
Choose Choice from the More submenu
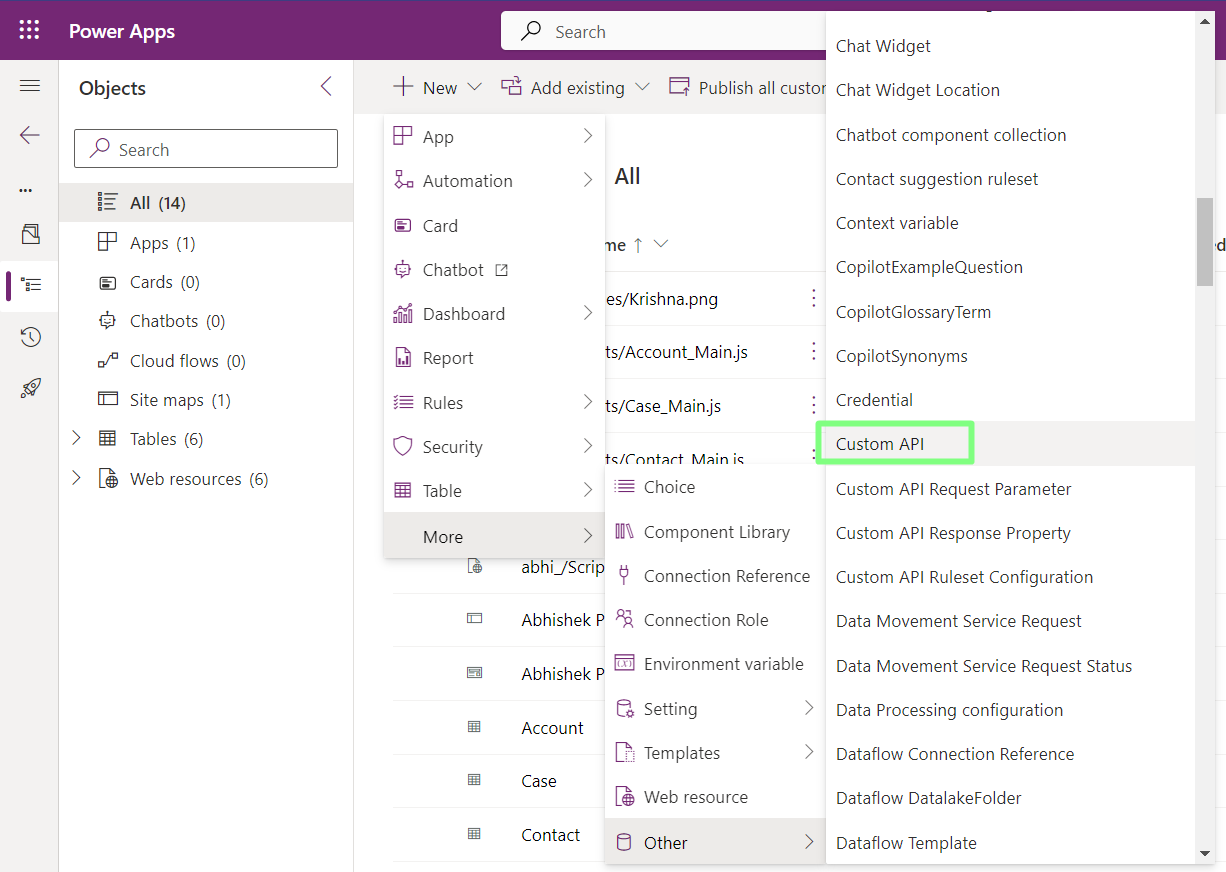pyautogui.click(x=715, y=487)
